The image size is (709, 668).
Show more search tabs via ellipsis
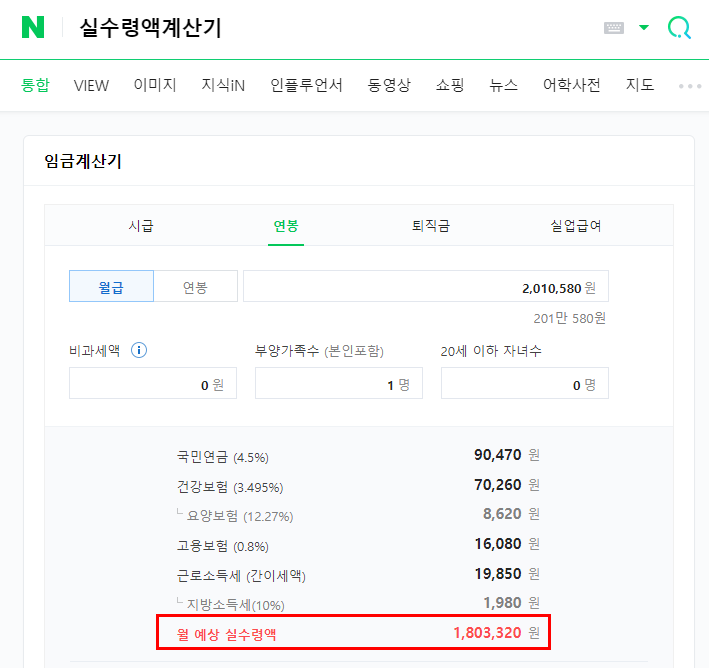[x=690, y=85]
